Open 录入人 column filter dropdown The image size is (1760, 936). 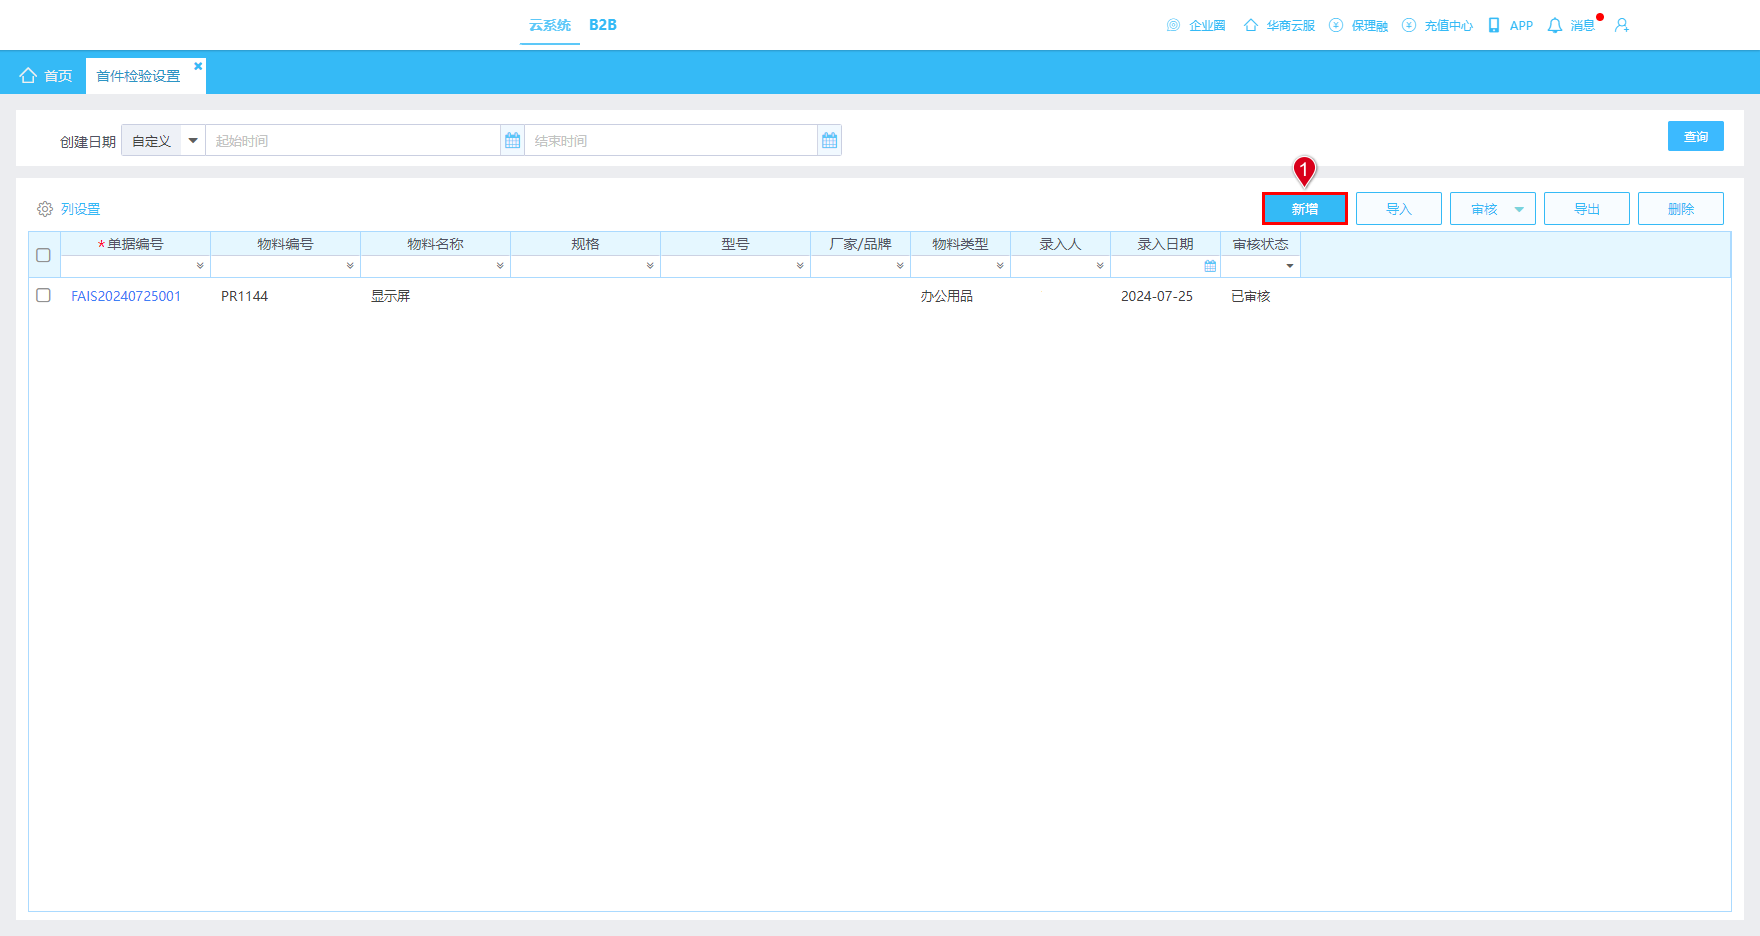pyautogui.click(x=1100, y=266)
